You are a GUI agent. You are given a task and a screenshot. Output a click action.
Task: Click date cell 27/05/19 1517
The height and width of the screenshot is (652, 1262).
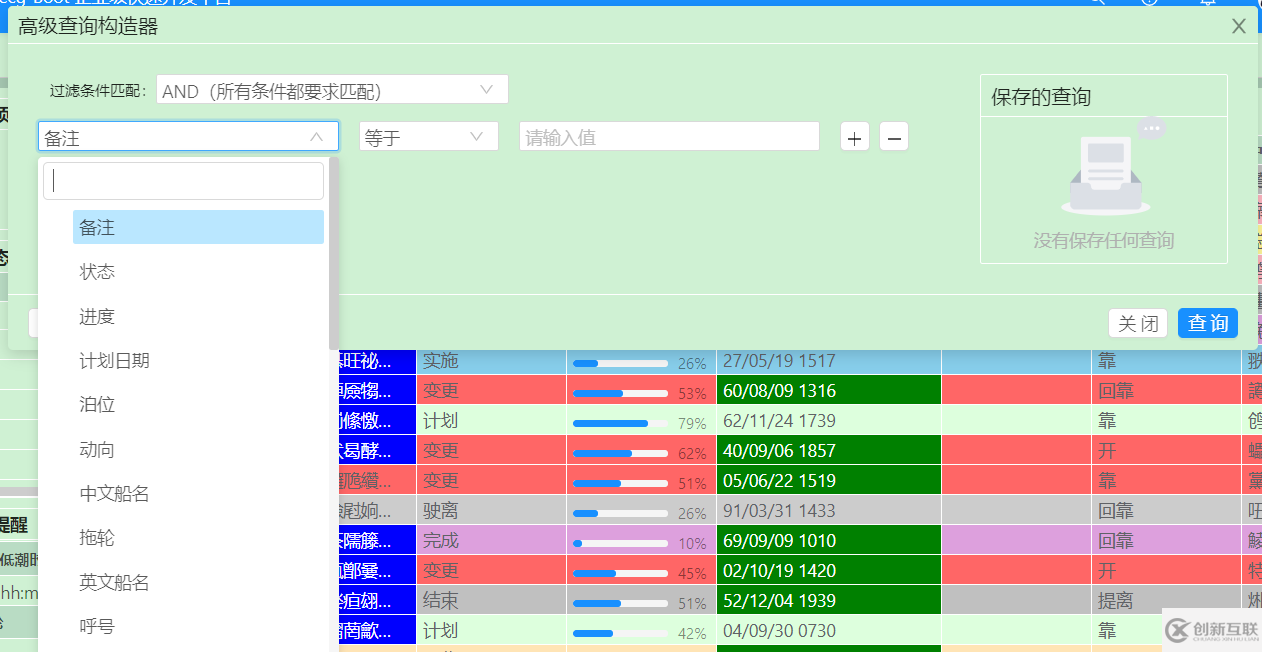(x=829, y=361)
